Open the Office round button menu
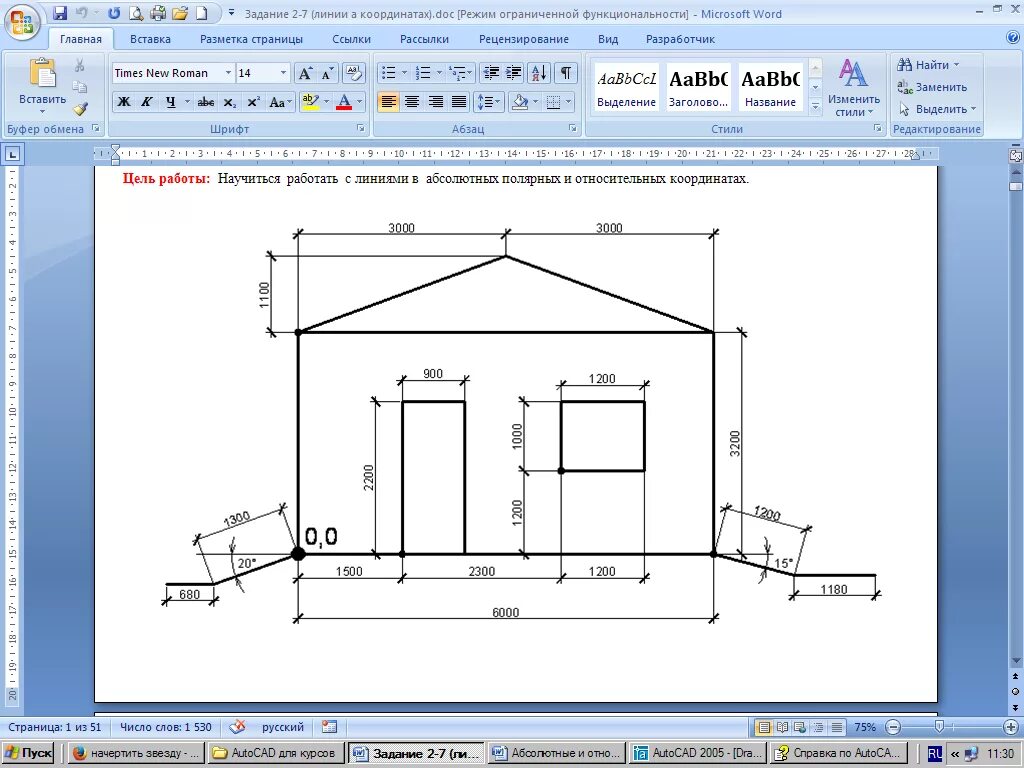1024x768 pixels. [22, 24]
